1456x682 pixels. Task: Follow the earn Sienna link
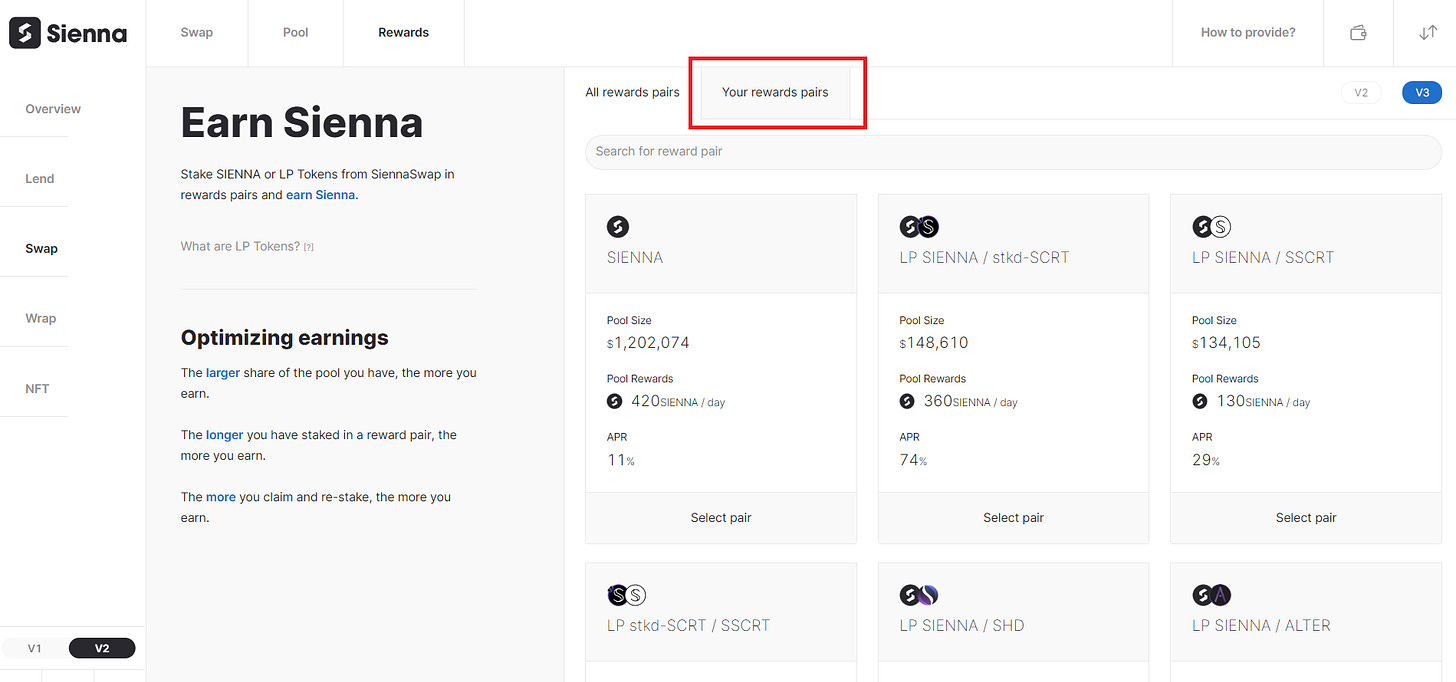(x=321, y=195)
